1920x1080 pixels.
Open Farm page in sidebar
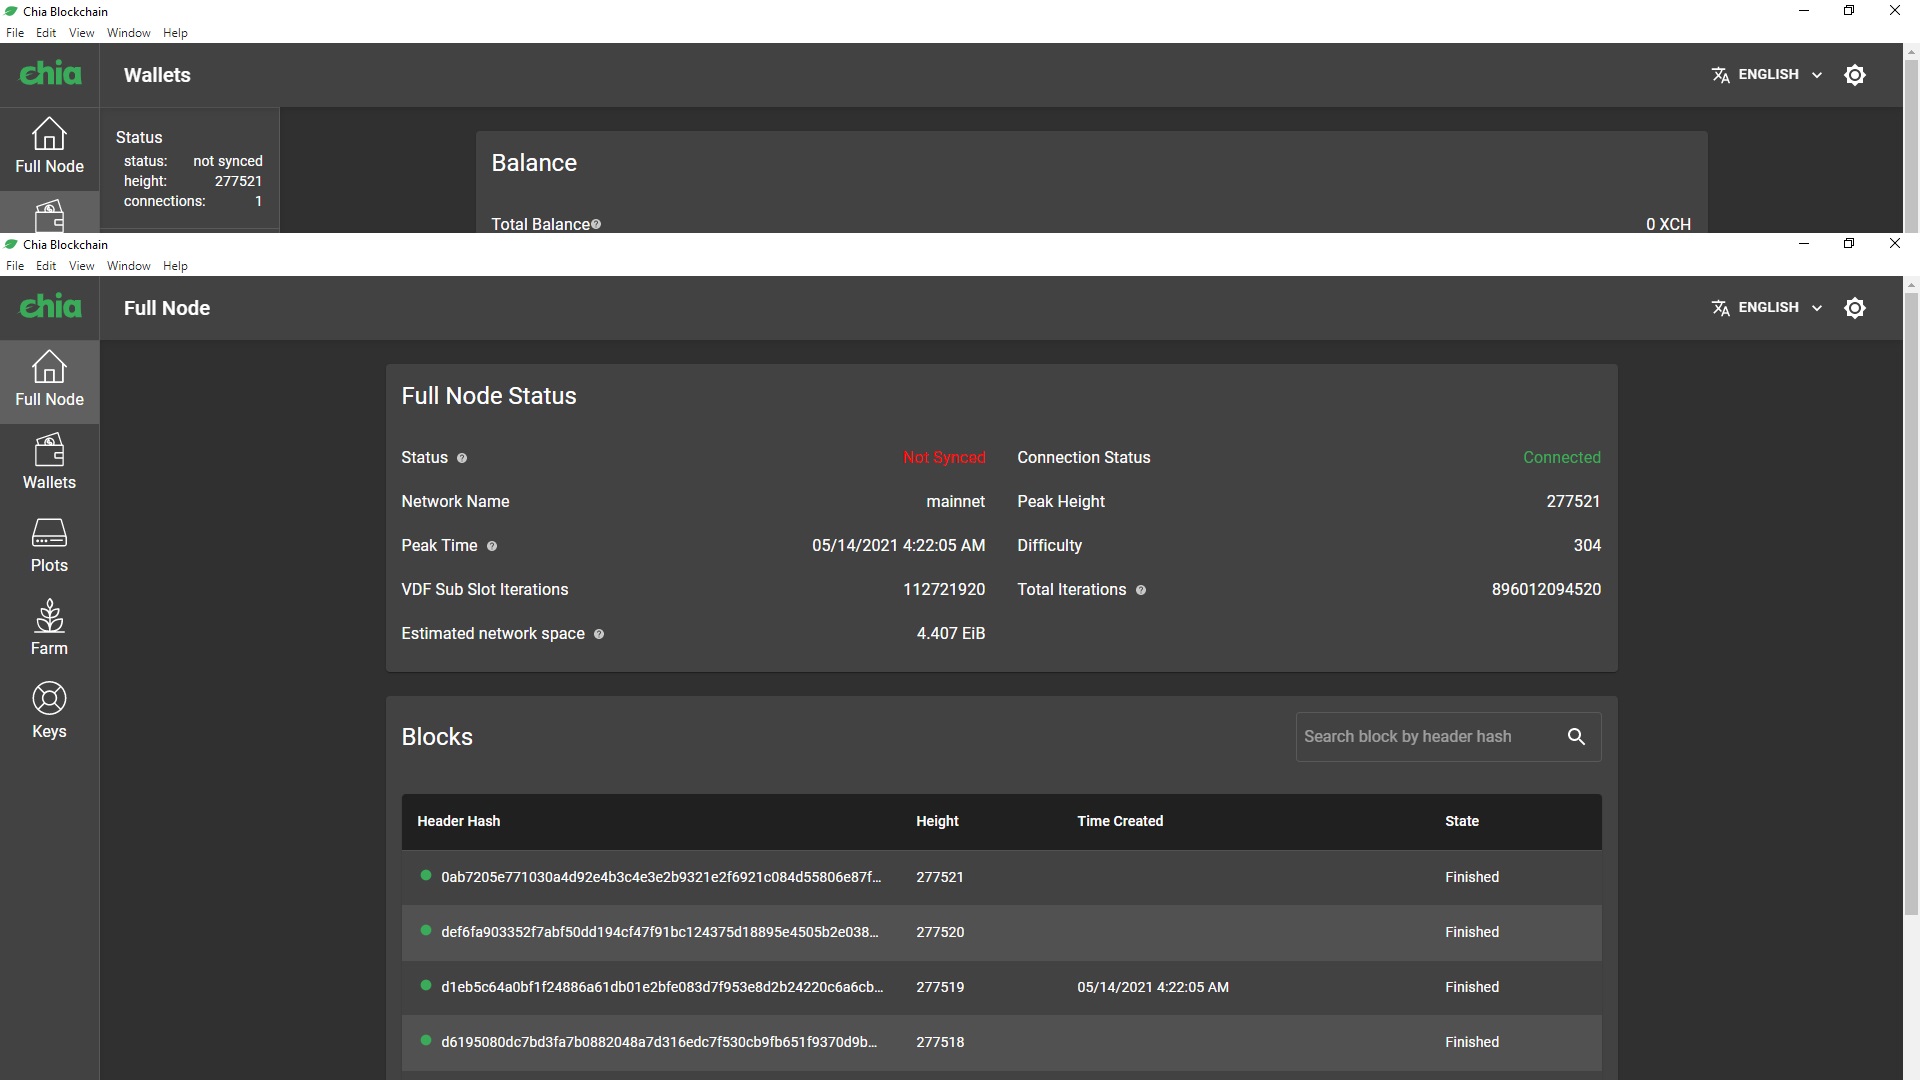(x=49, y=630)
